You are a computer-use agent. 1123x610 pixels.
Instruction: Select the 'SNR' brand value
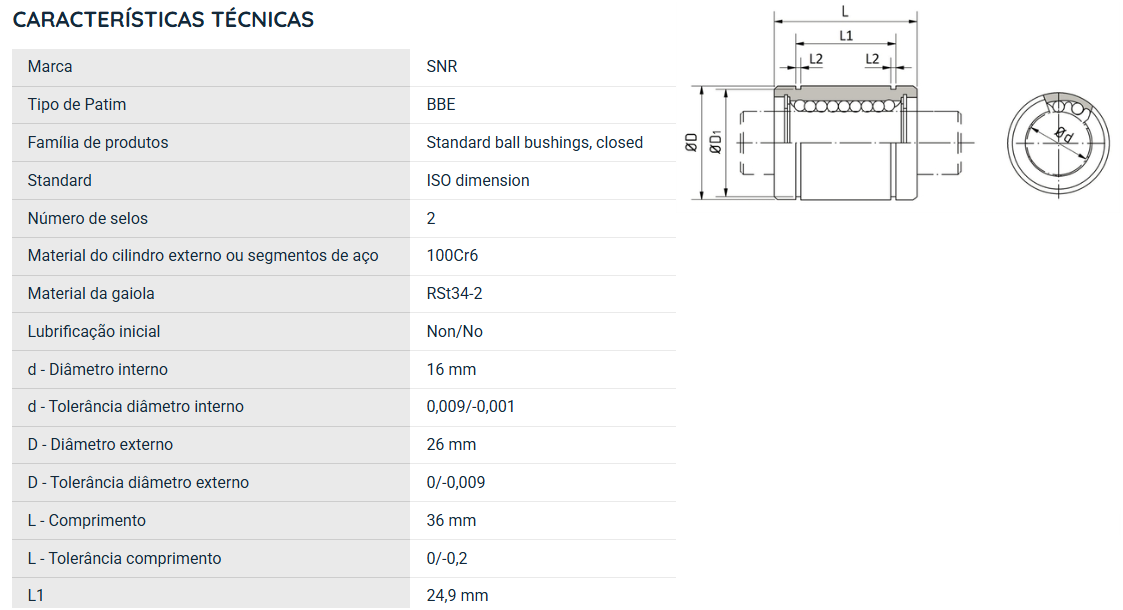coord(442,67)
